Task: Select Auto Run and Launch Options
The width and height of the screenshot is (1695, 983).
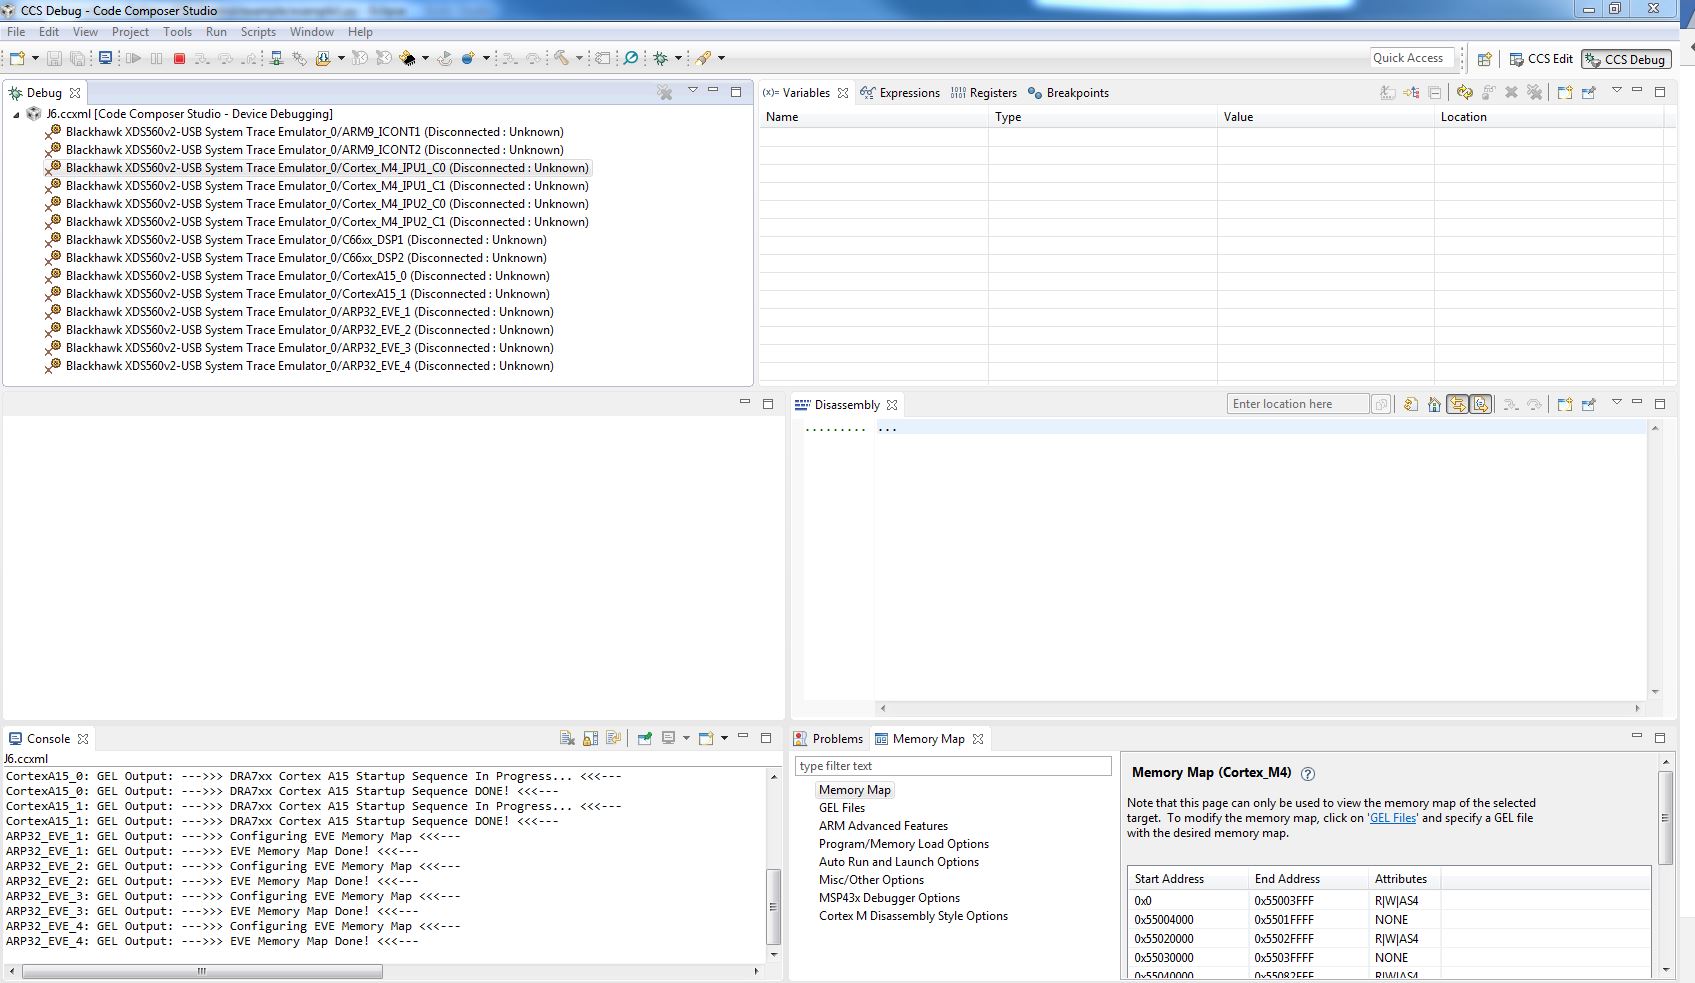Action: [x=899, y=862]
